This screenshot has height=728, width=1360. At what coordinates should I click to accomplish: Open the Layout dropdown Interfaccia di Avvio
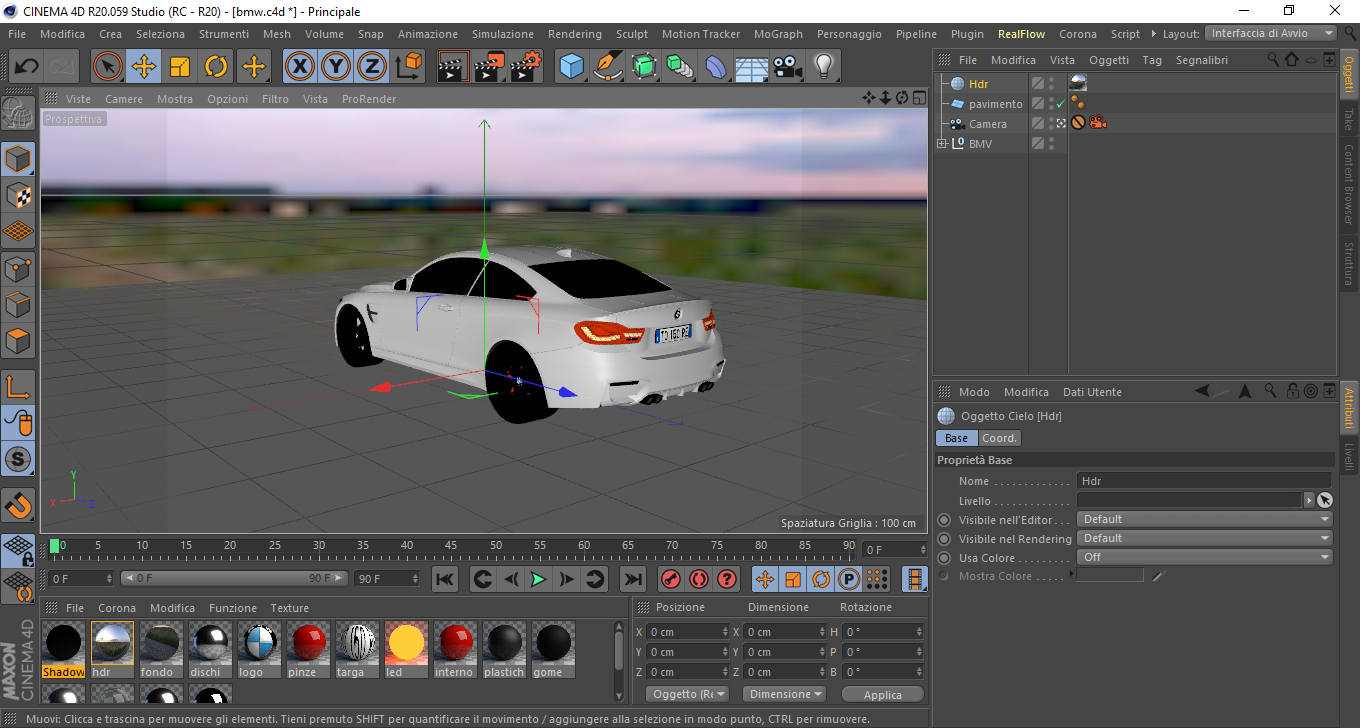[x=1271, y=33]
